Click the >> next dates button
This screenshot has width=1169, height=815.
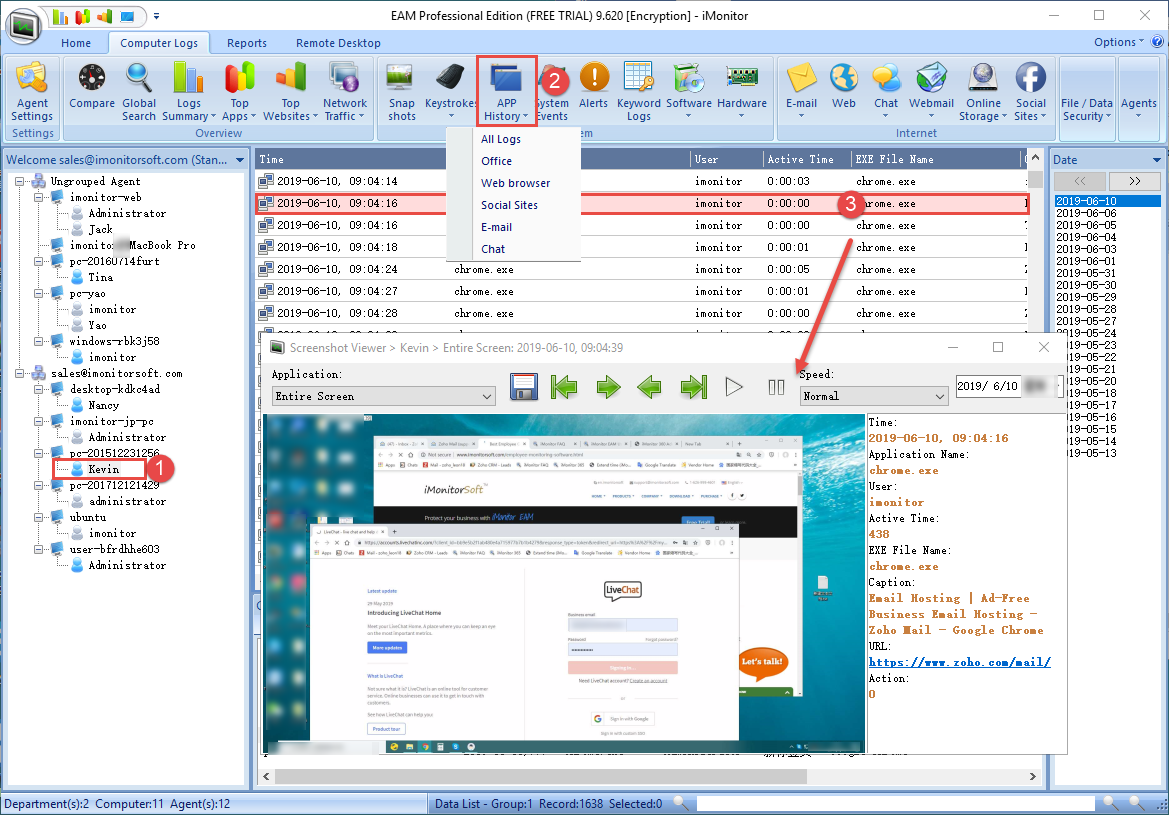click(1135, 181)
